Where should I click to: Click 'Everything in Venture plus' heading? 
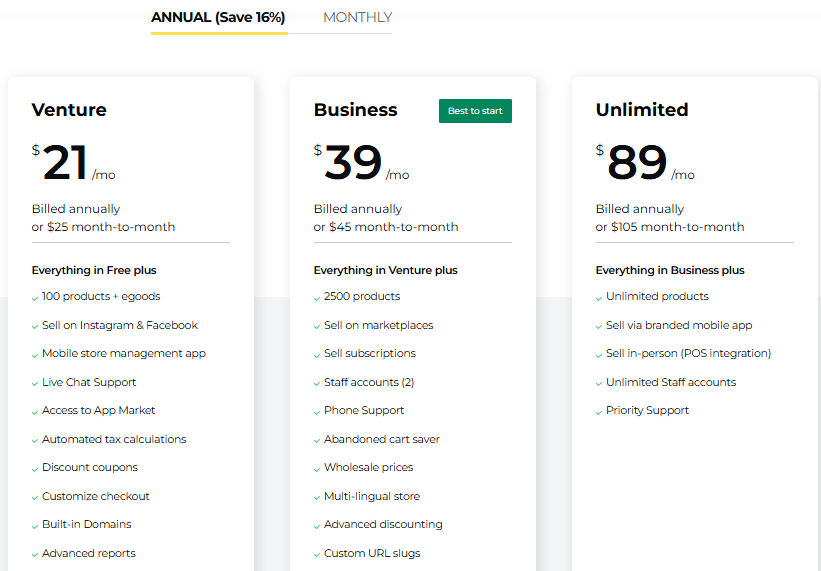point(386,270)
